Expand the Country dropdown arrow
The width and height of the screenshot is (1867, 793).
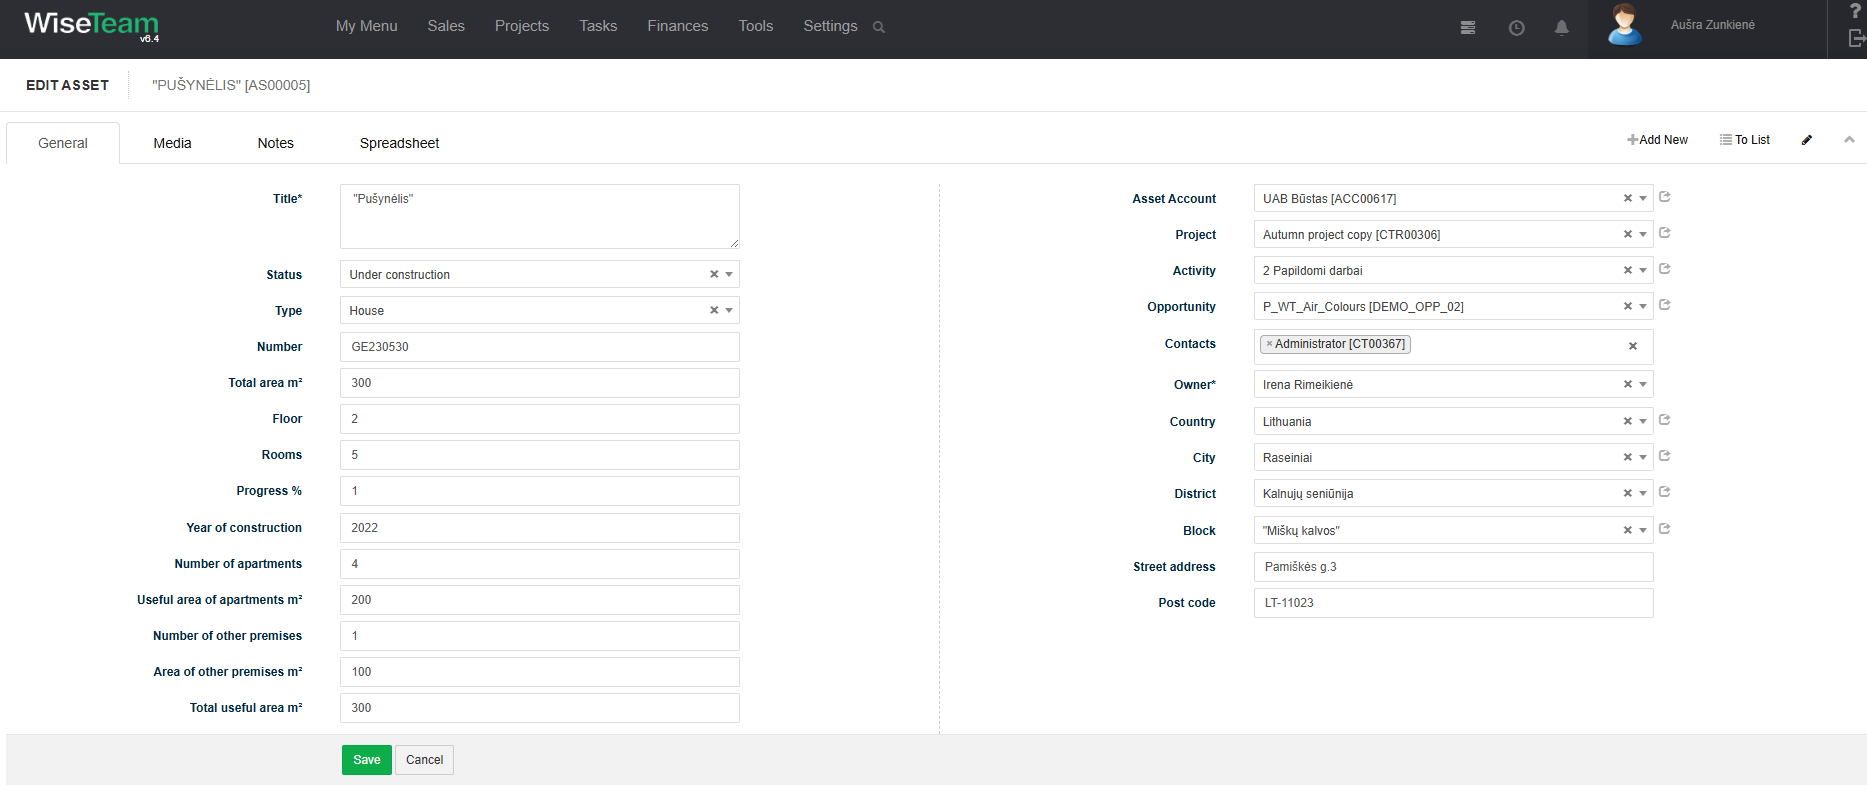[1643, 421]
